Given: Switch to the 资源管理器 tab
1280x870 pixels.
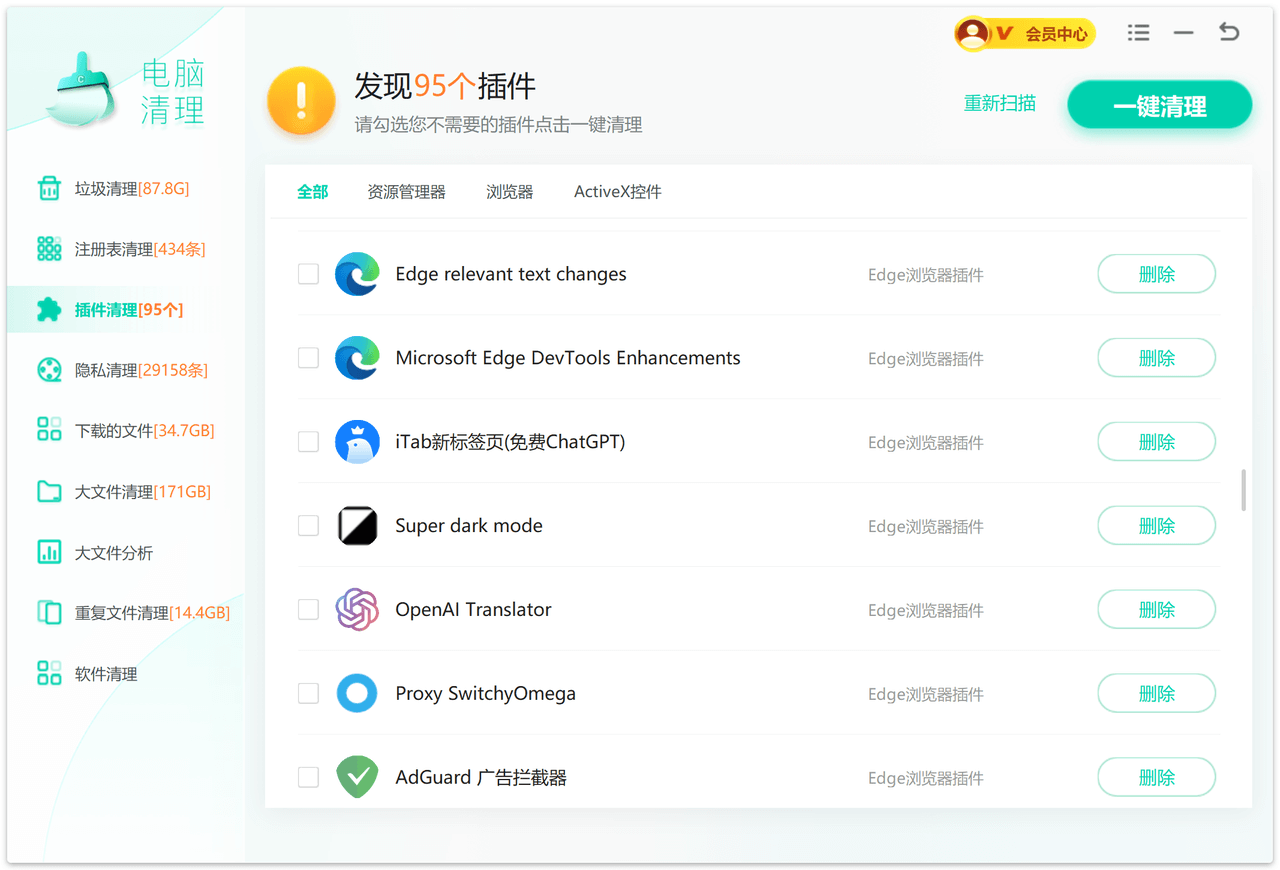Looking at the screenshot, I should [x=406, y=192].
